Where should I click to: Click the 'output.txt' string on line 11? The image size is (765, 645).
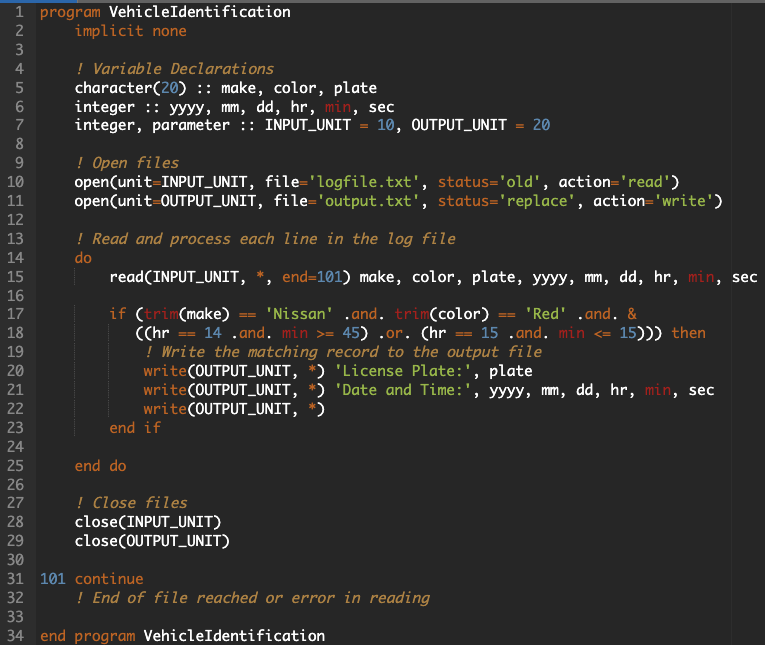[368, 201]
